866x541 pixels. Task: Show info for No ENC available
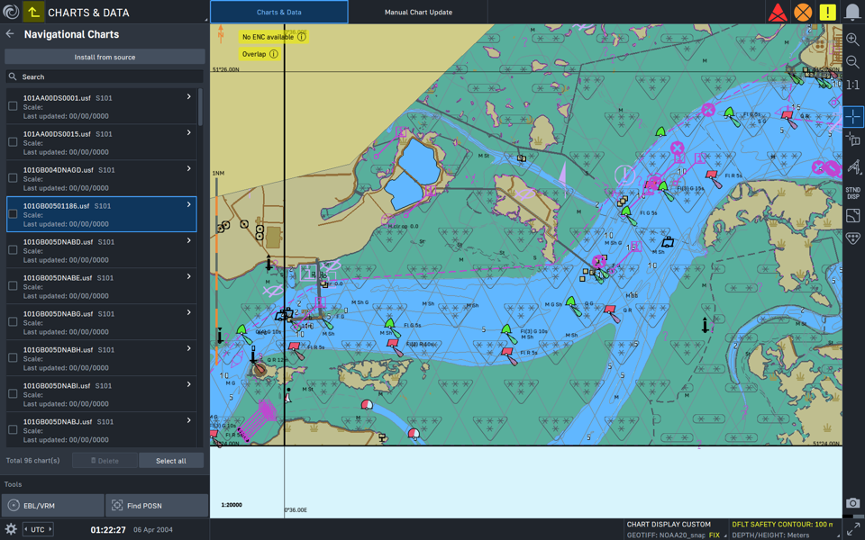coord(302,37)
